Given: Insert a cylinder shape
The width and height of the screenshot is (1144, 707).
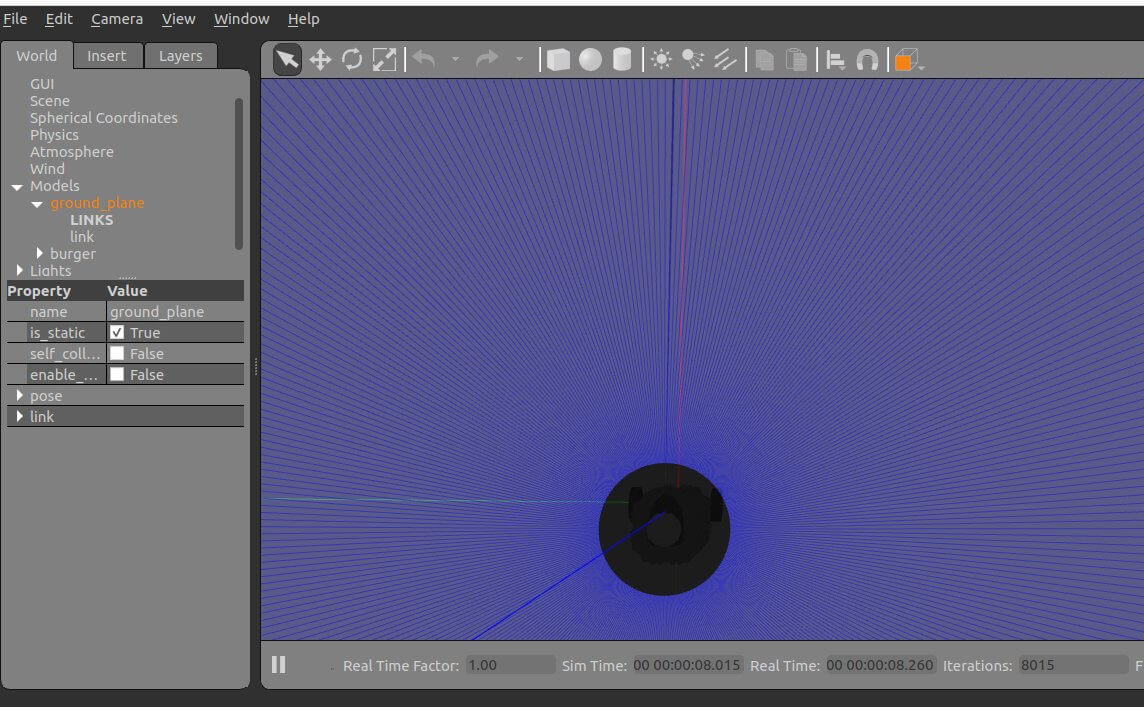Looking at the screenshot, I should pyautogui.click(x=622, y=60).
